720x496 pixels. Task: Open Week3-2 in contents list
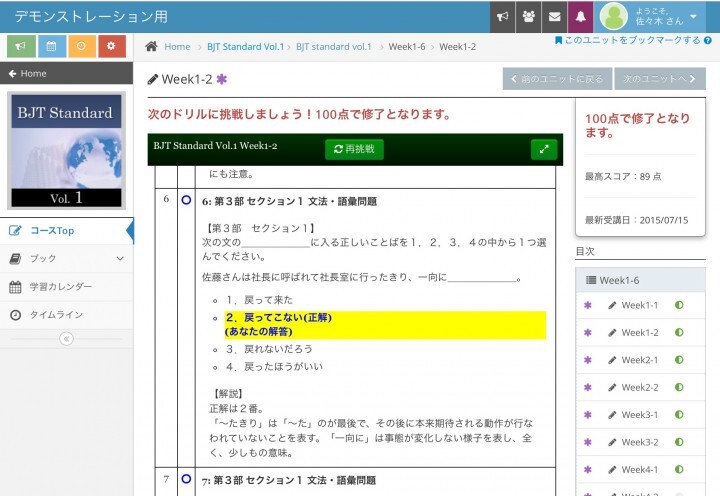[640, 442]
